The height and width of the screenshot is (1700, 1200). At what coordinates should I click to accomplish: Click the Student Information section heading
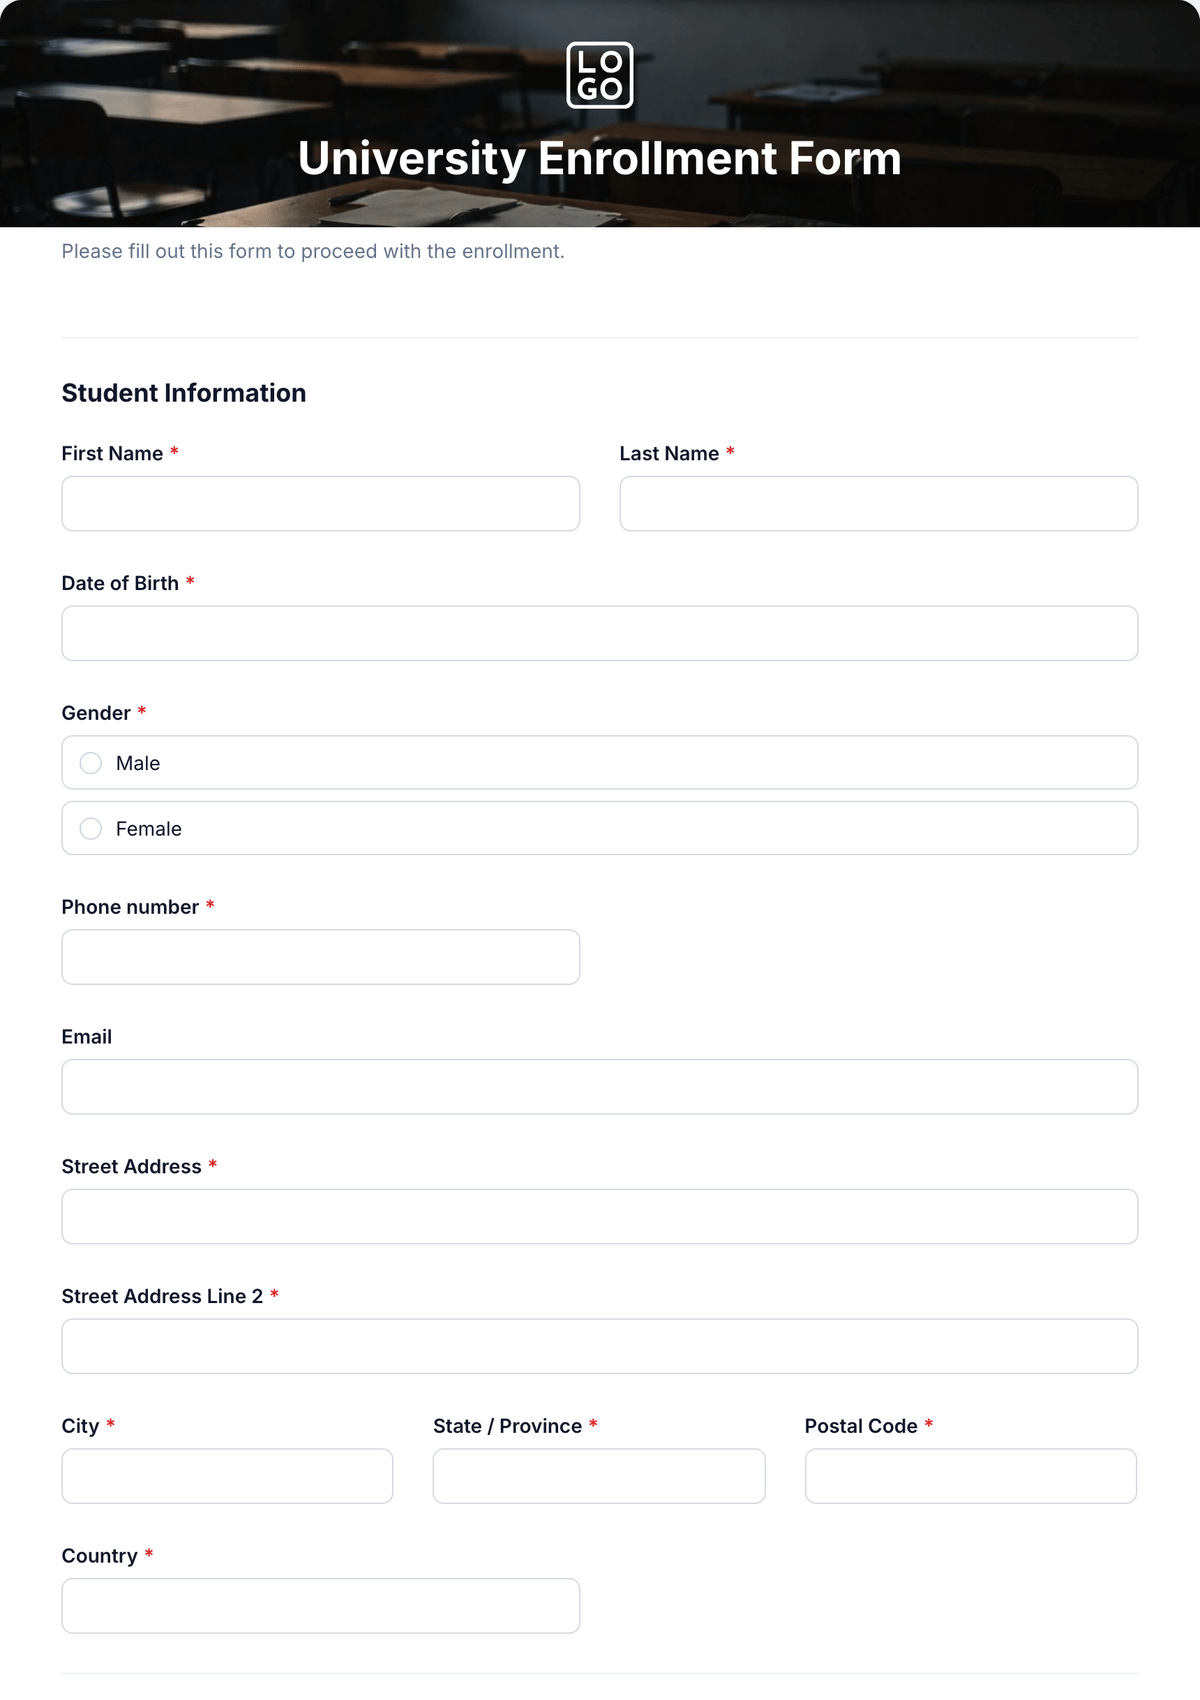[184, 393]
